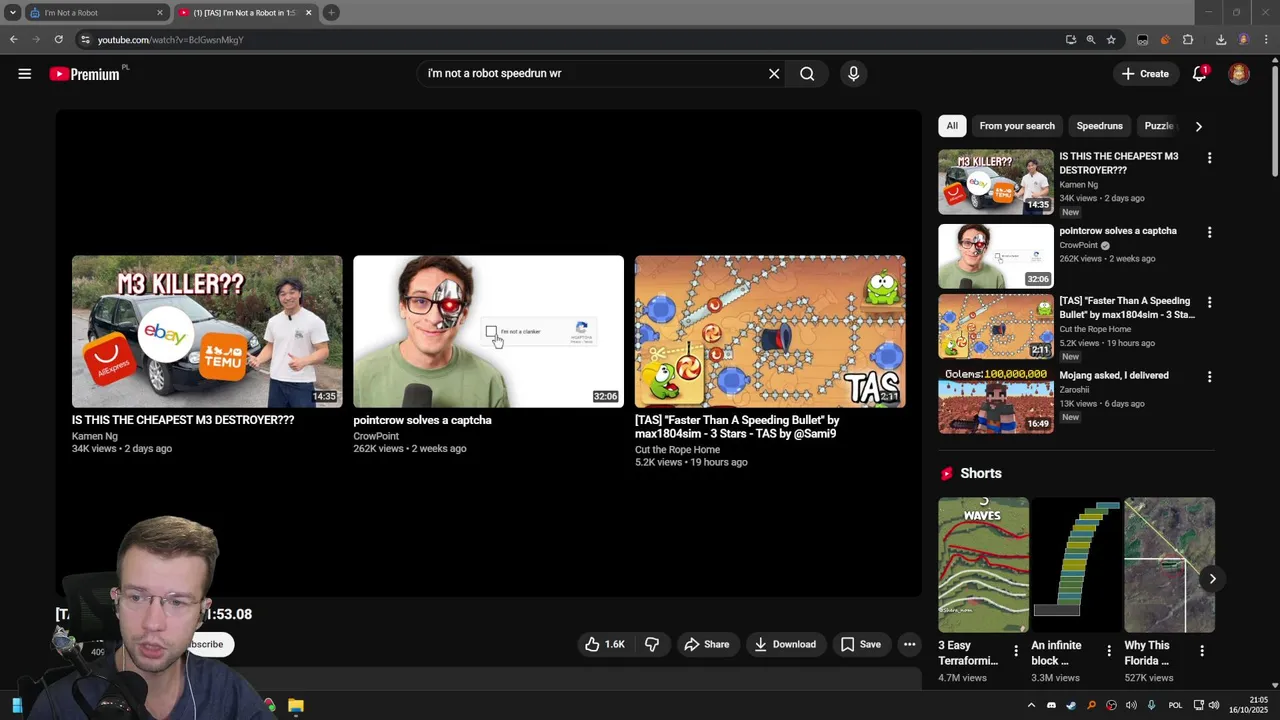Open Steam in the system tray
Viewport: 1280px width, 720px height.
(1071, 705)
